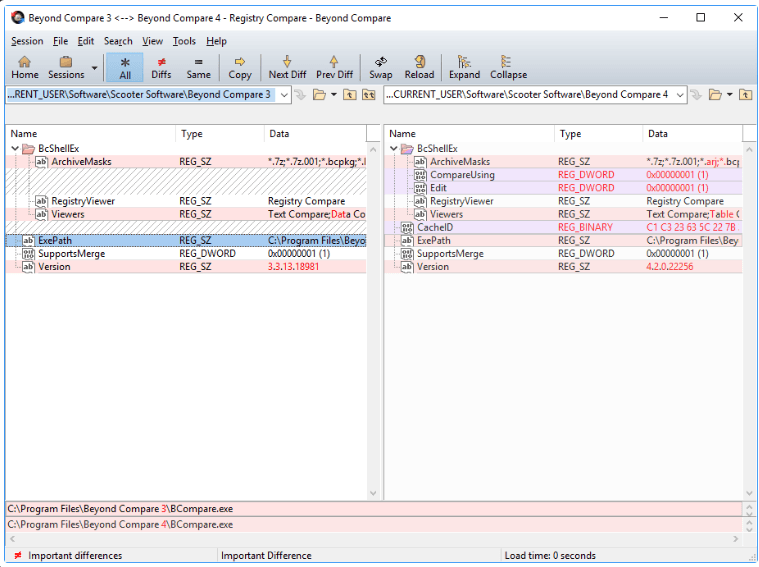Image resolution: width=759 pixels, height=567 pixels.
Task: Swap the two compare sides
Action: point(380,67)
